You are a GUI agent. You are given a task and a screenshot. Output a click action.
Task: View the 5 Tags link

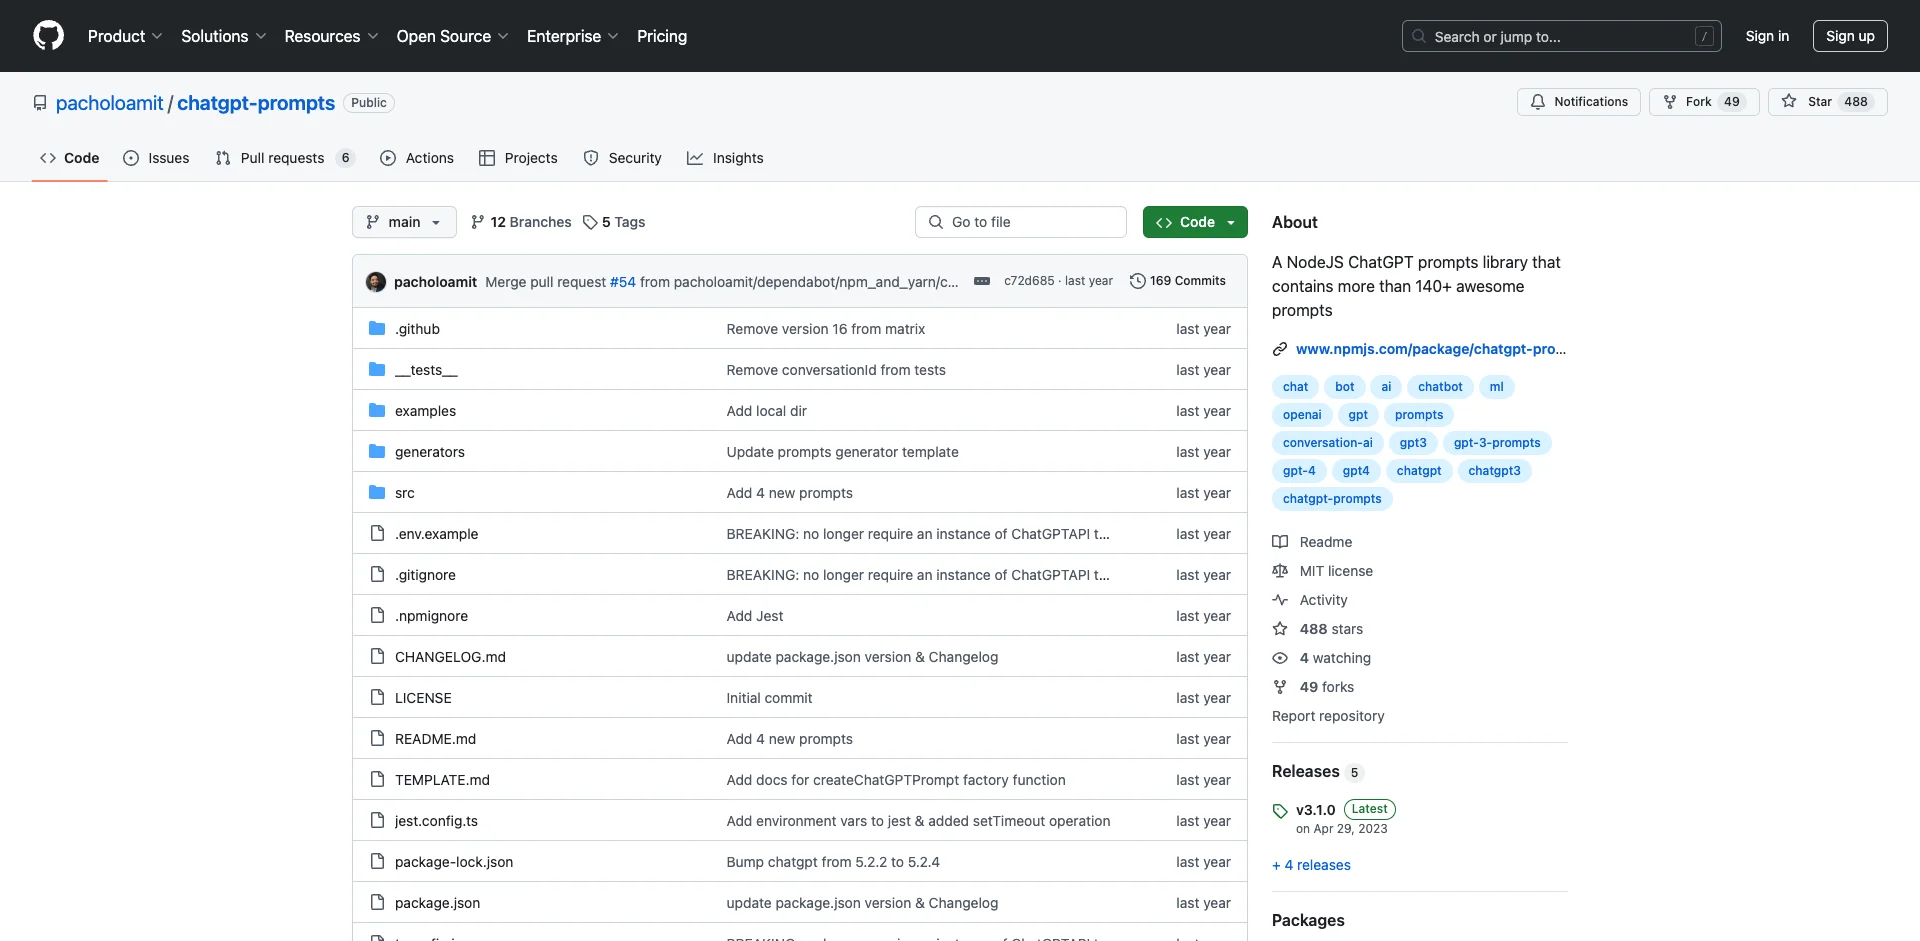614,222
